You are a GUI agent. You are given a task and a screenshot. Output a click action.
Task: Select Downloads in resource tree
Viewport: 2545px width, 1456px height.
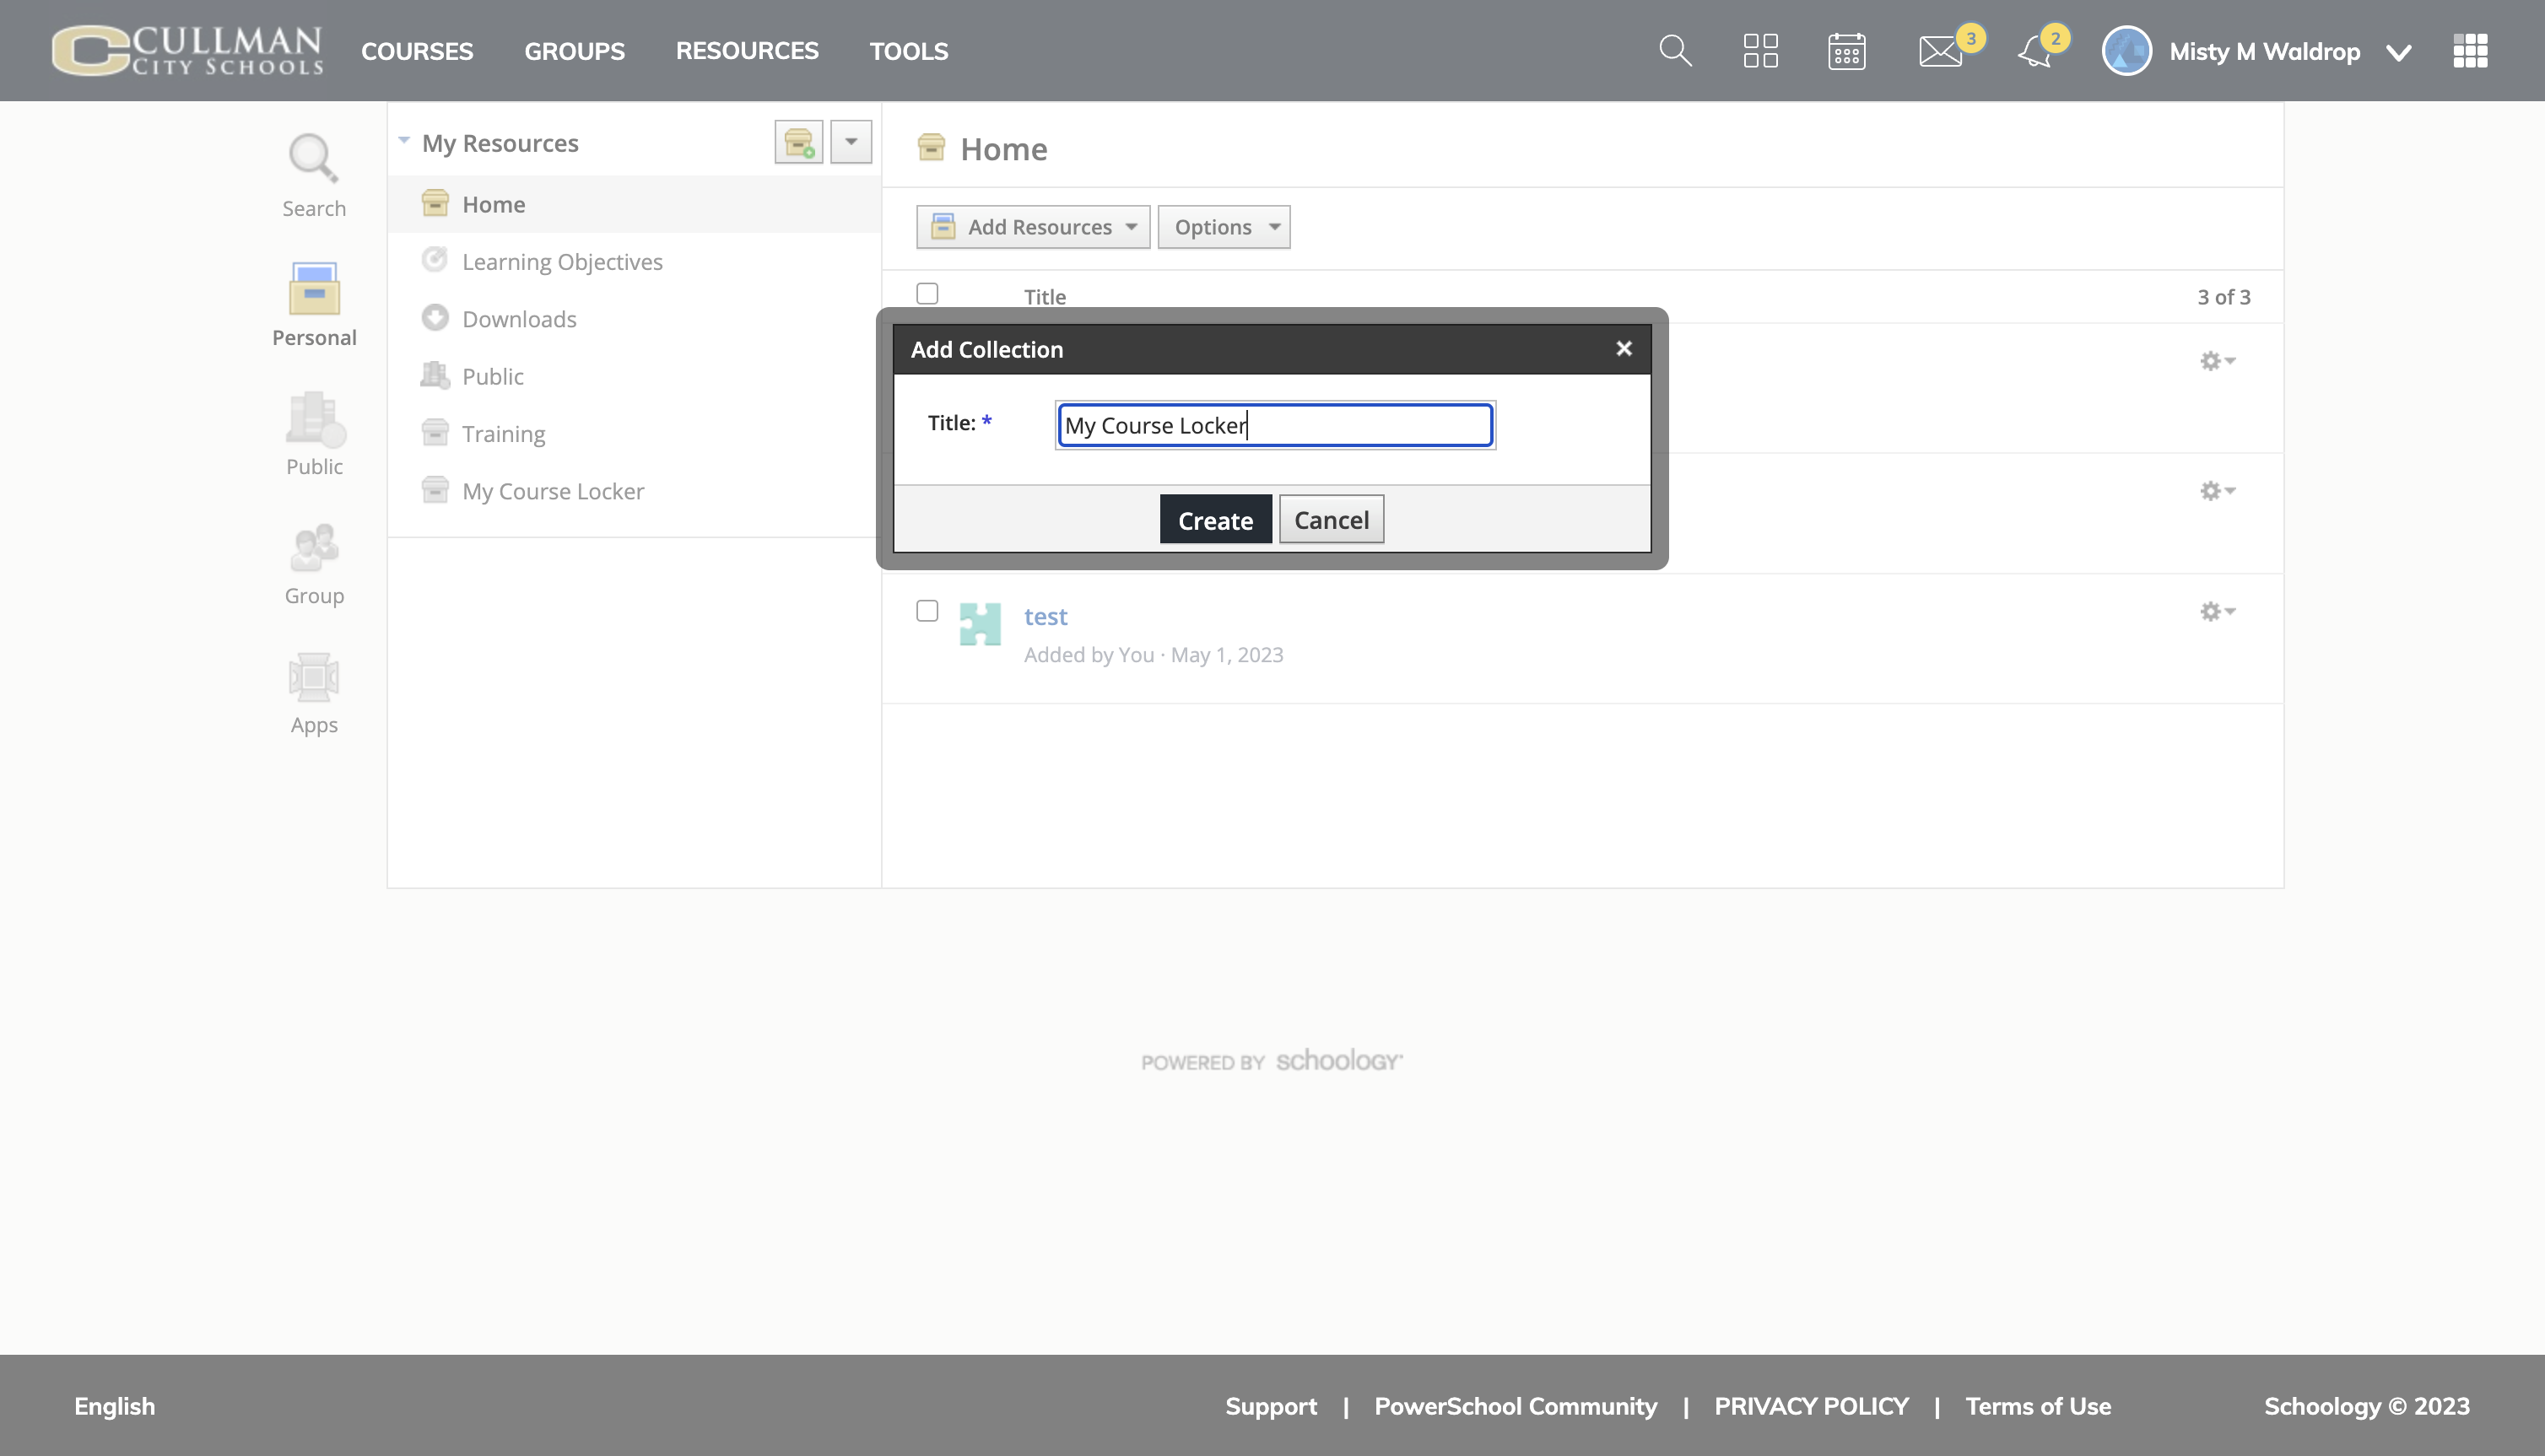point(634,319)
